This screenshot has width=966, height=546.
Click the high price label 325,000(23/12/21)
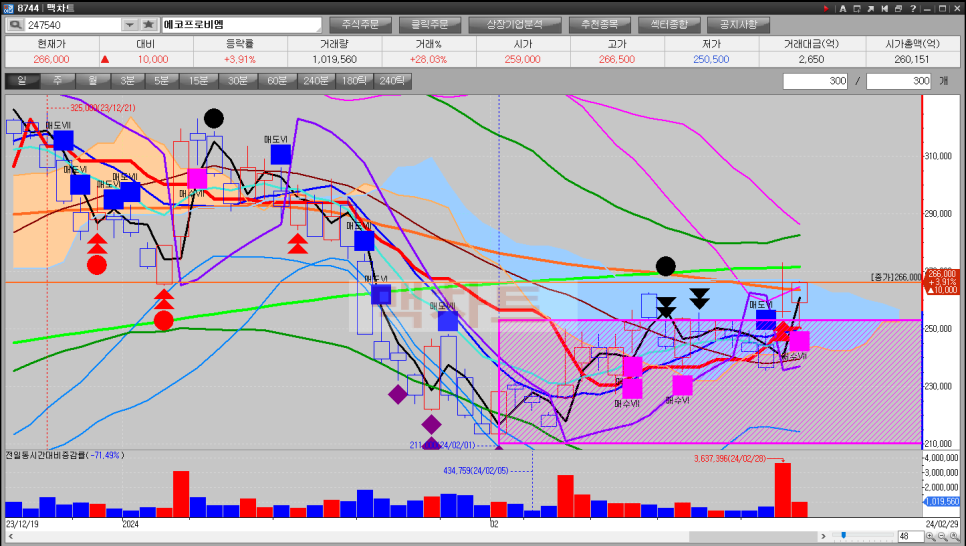(102, 108)
